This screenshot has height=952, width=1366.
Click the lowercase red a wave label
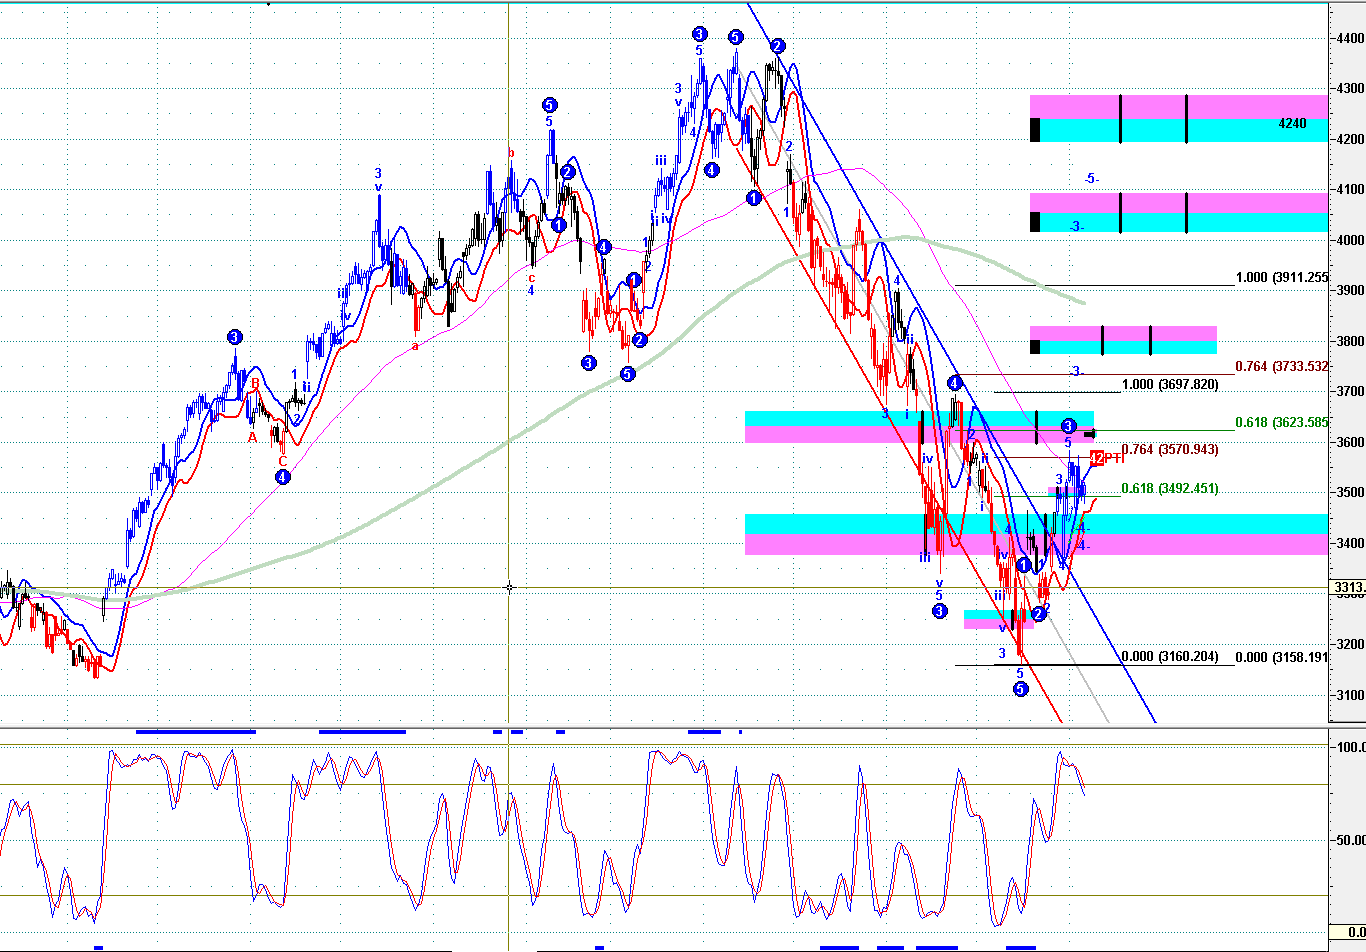[415, 347]
